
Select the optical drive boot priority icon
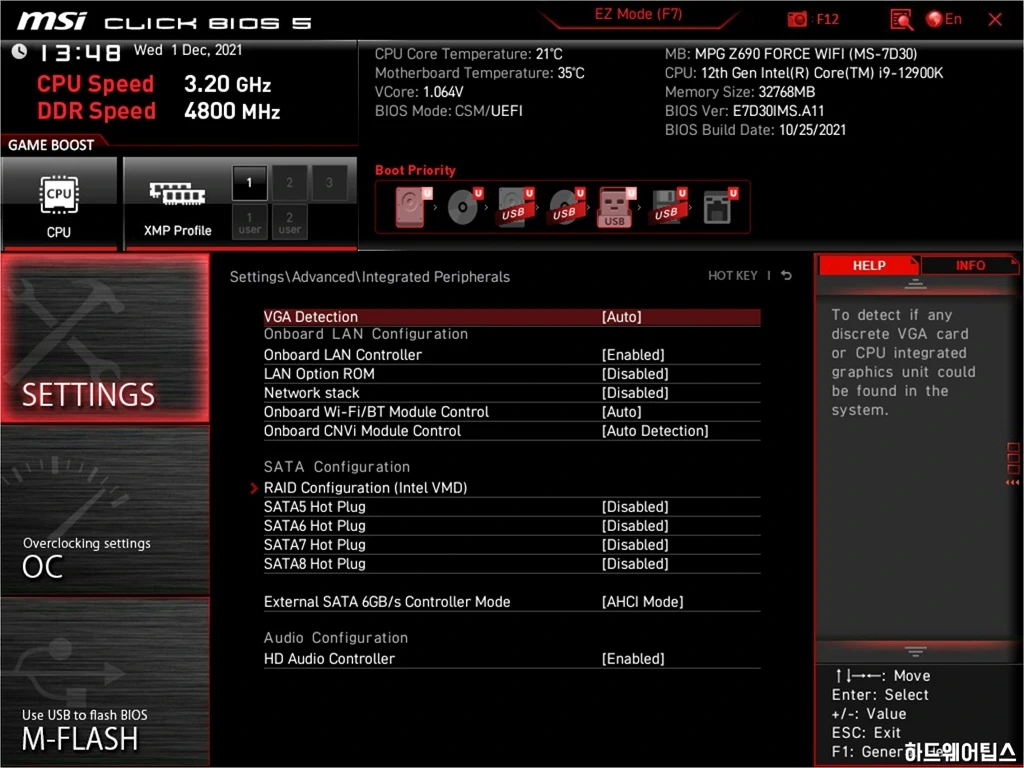click(x=464, y=207)
